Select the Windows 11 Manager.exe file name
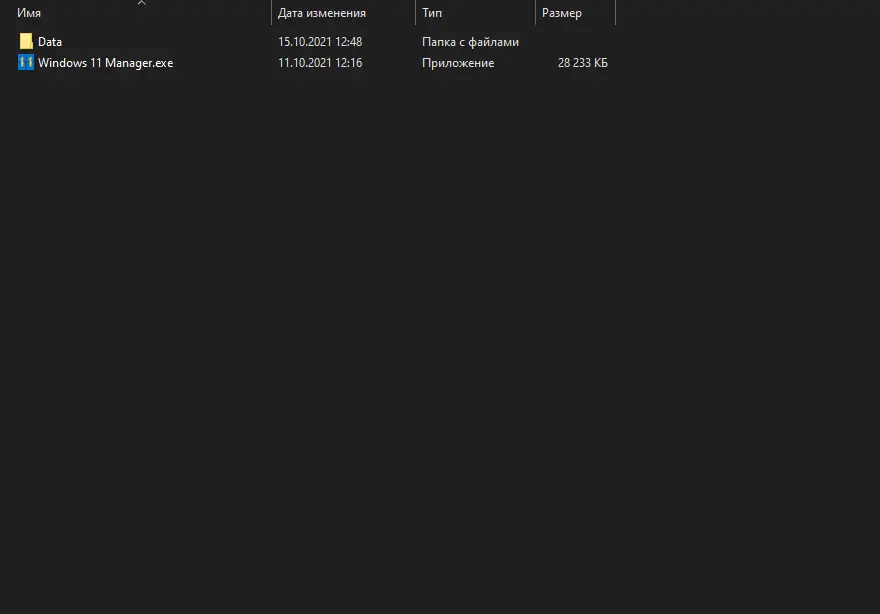 point(106,63)
